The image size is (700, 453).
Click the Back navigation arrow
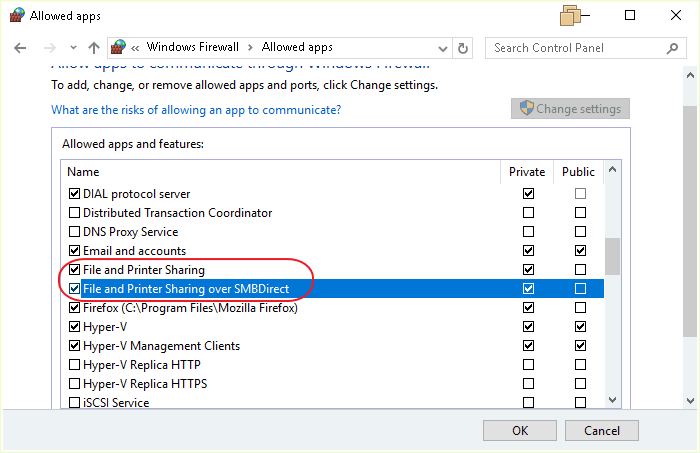tap(21, 48)
